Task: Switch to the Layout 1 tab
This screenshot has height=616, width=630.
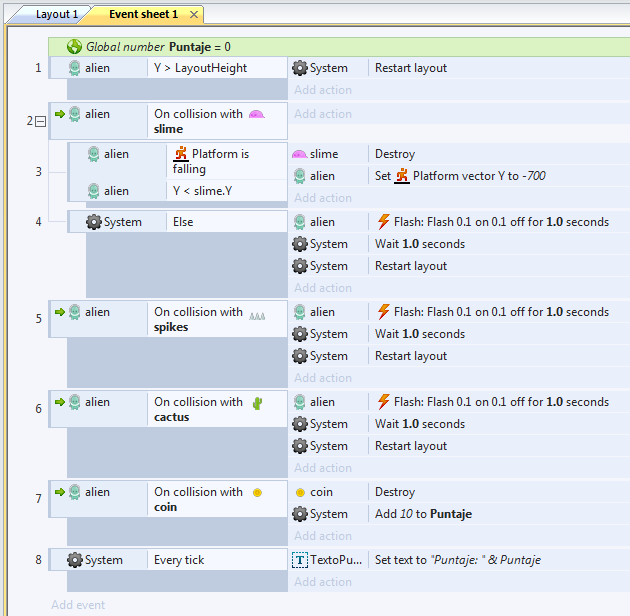Action: point(56,14)
